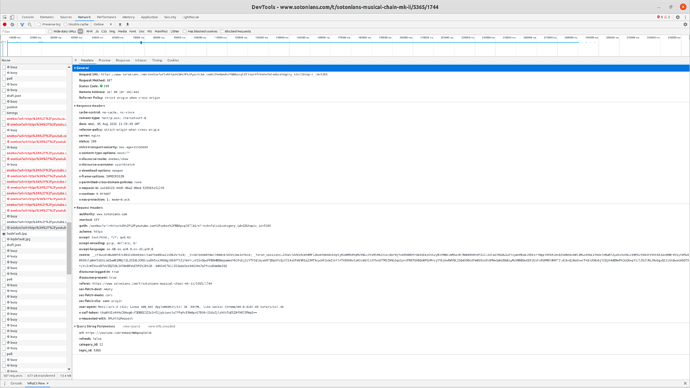Enable the Preserve log checkbox

[x=39, y=25]
